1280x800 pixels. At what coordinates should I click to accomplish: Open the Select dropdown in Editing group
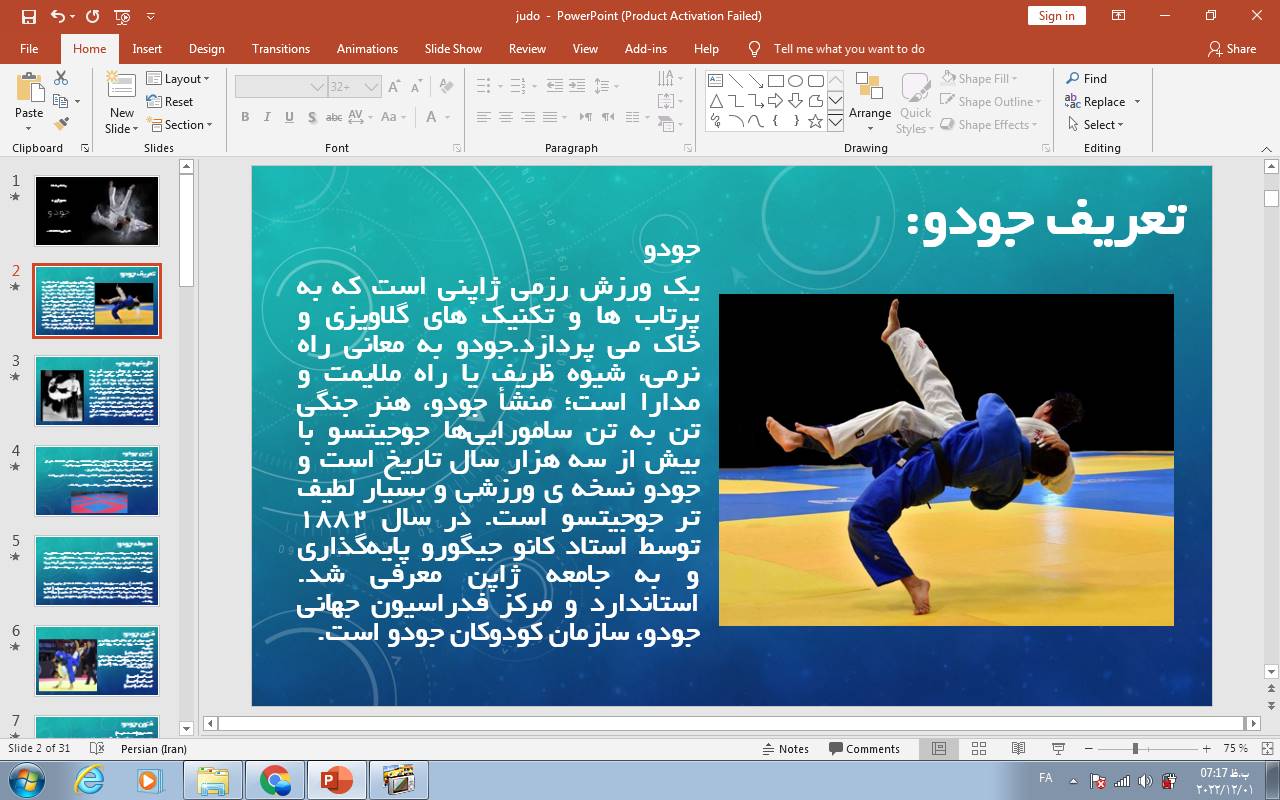(x=1098, y=124)
